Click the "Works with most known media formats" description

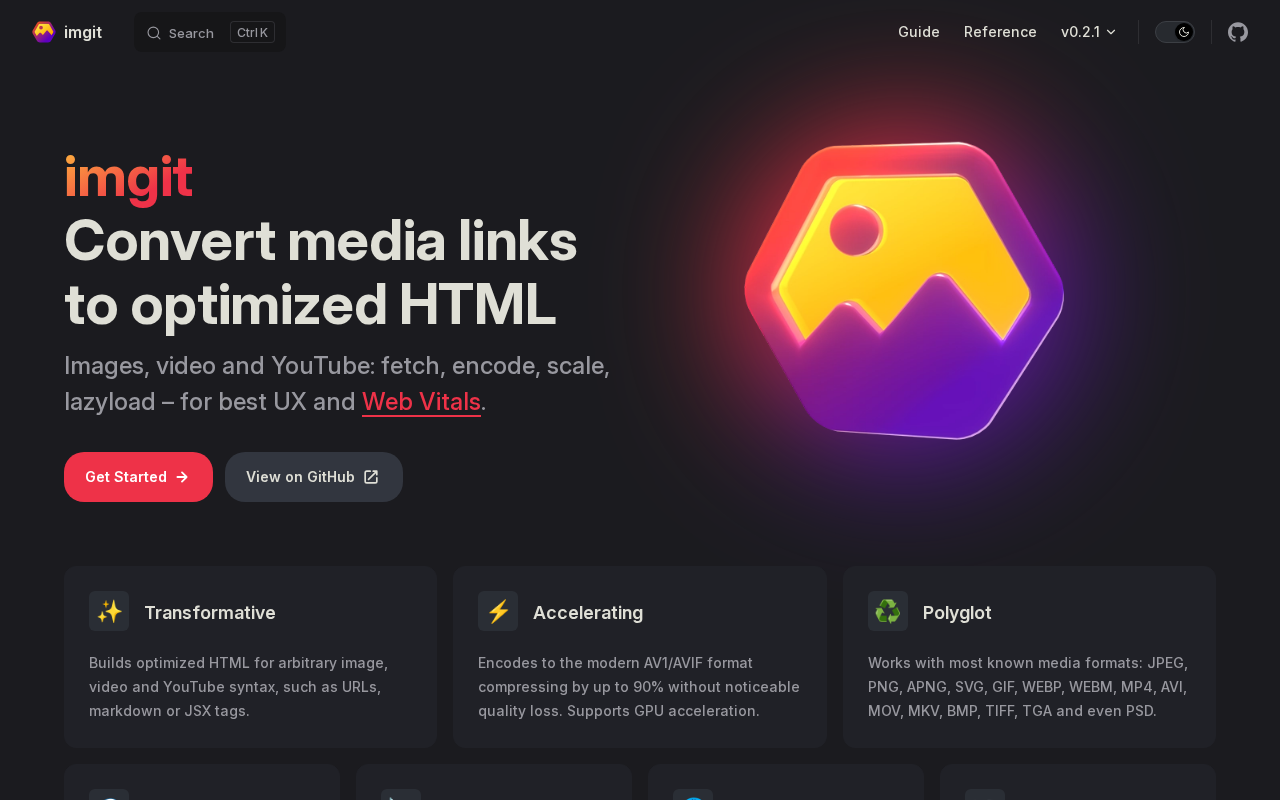1028,687
